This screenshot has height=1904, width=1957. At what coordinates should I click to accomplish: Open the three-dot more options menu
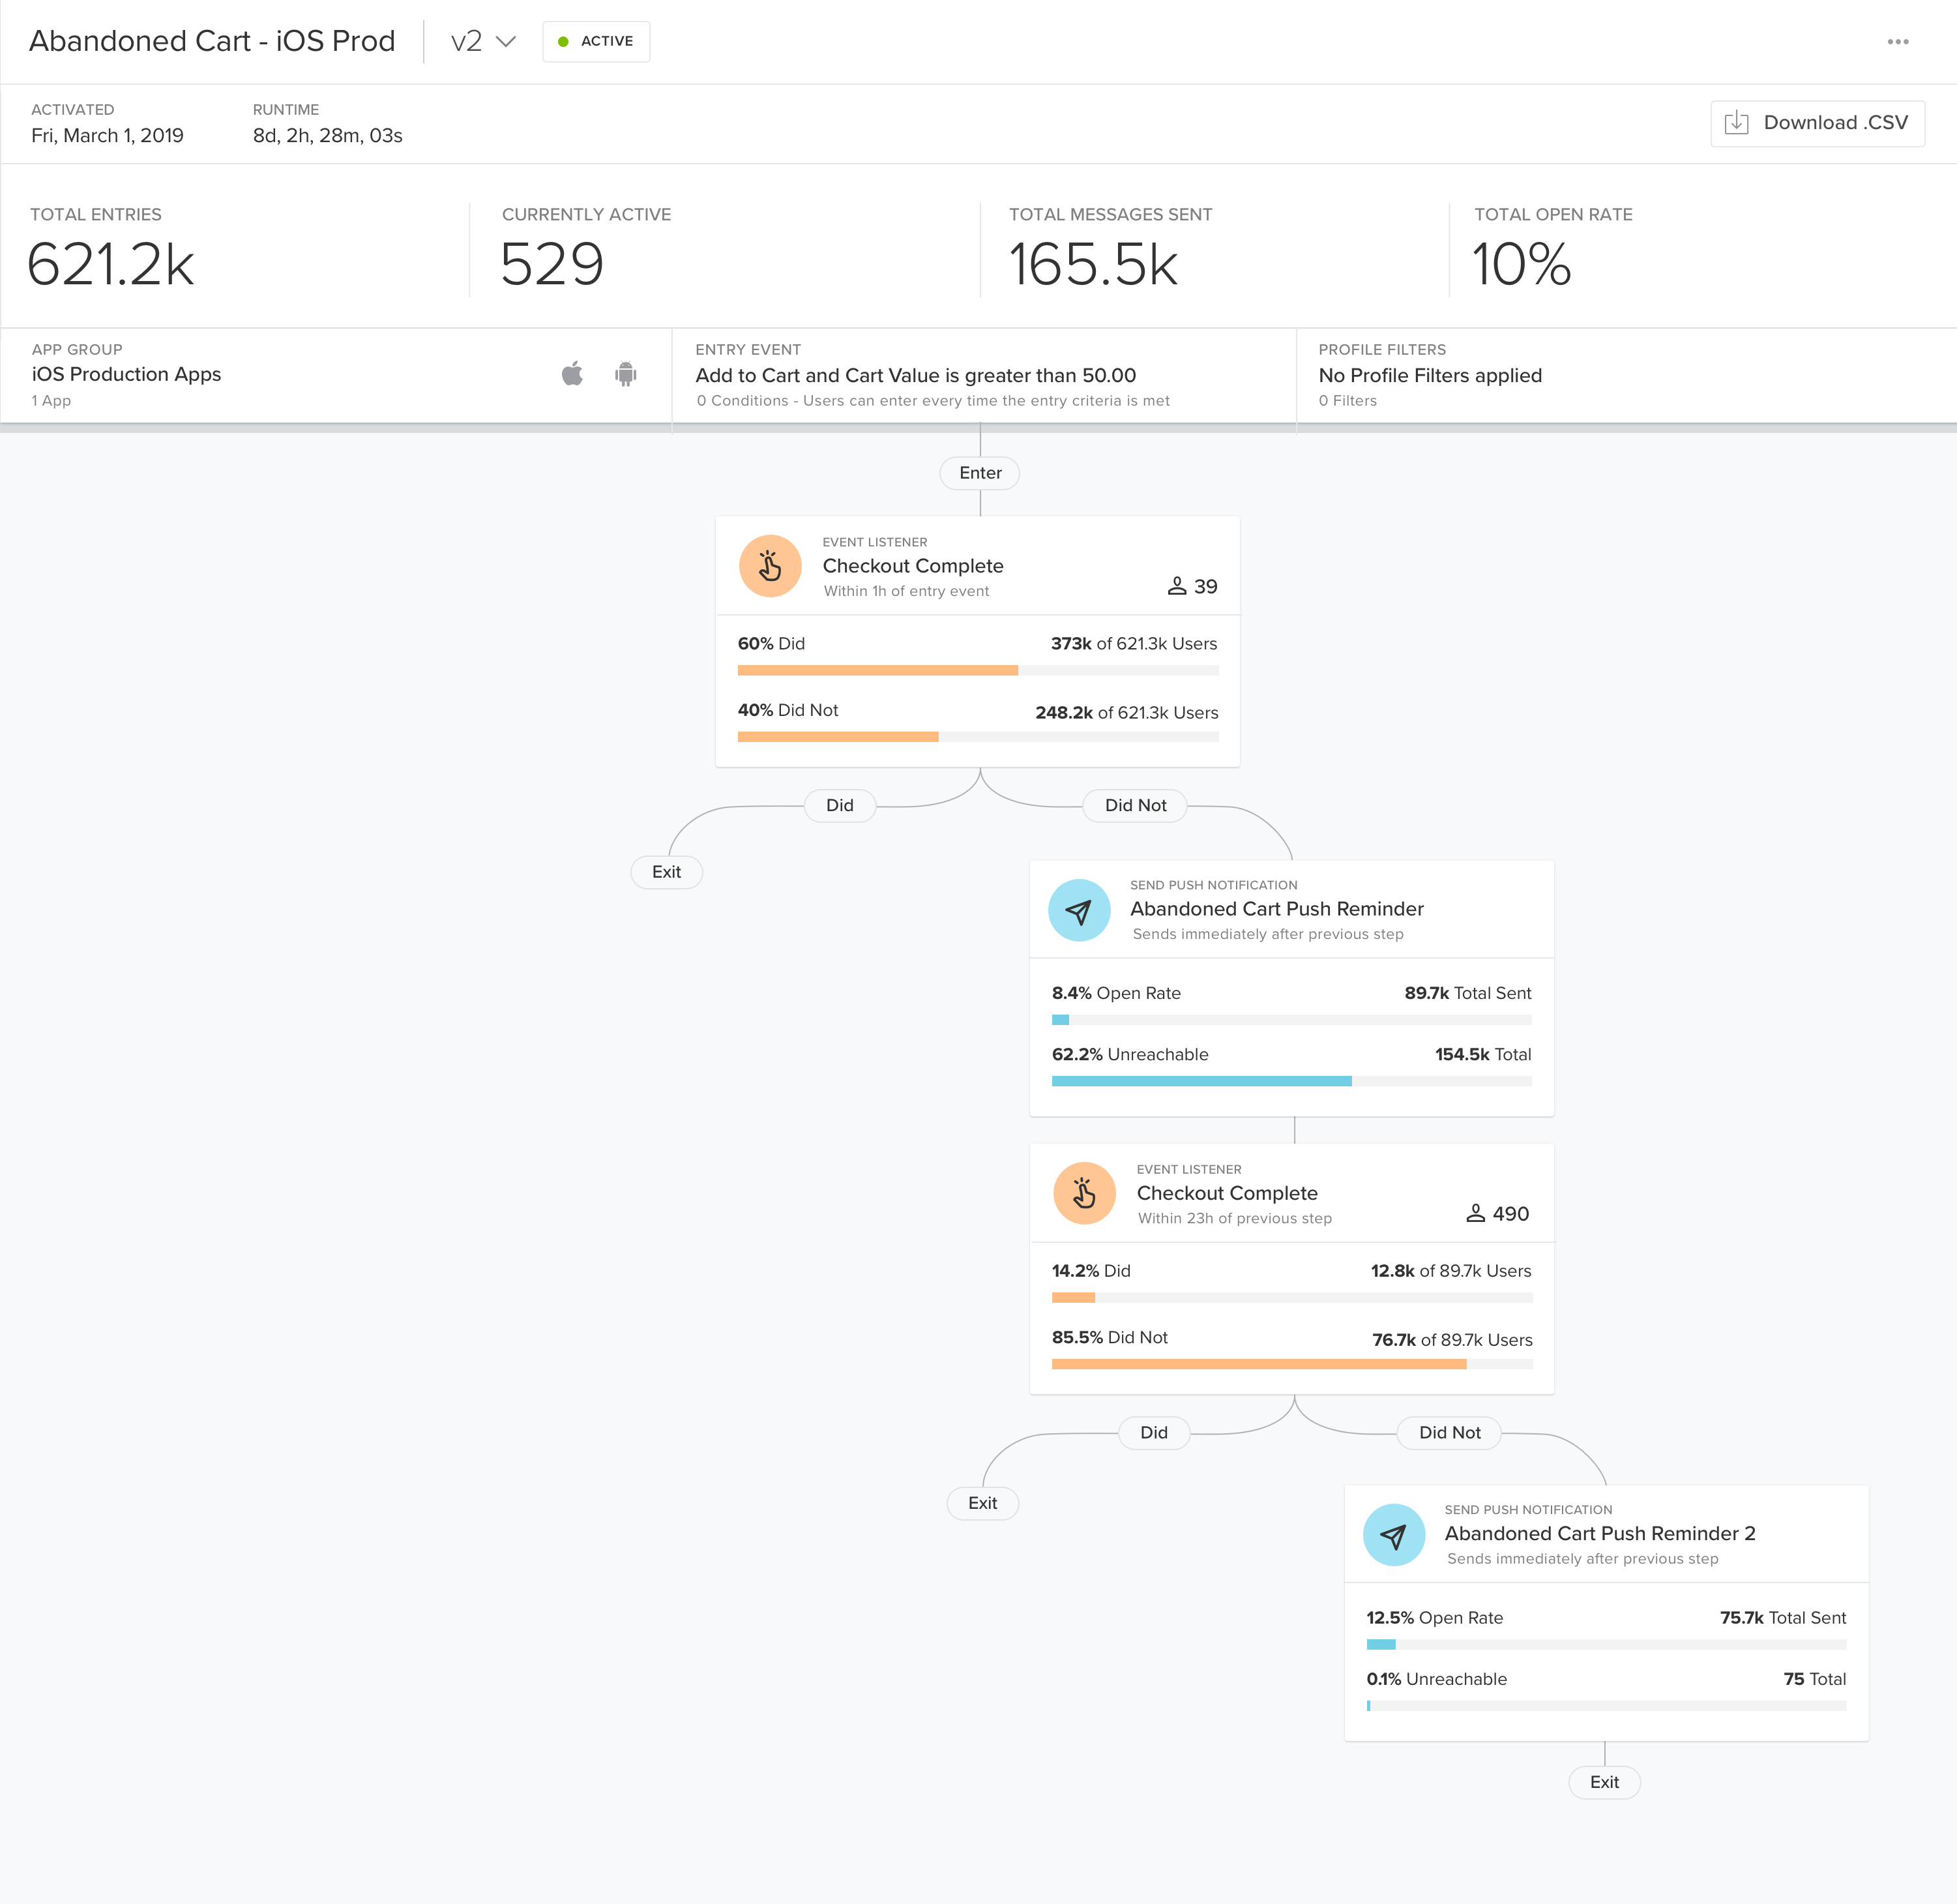[1897, 42]
